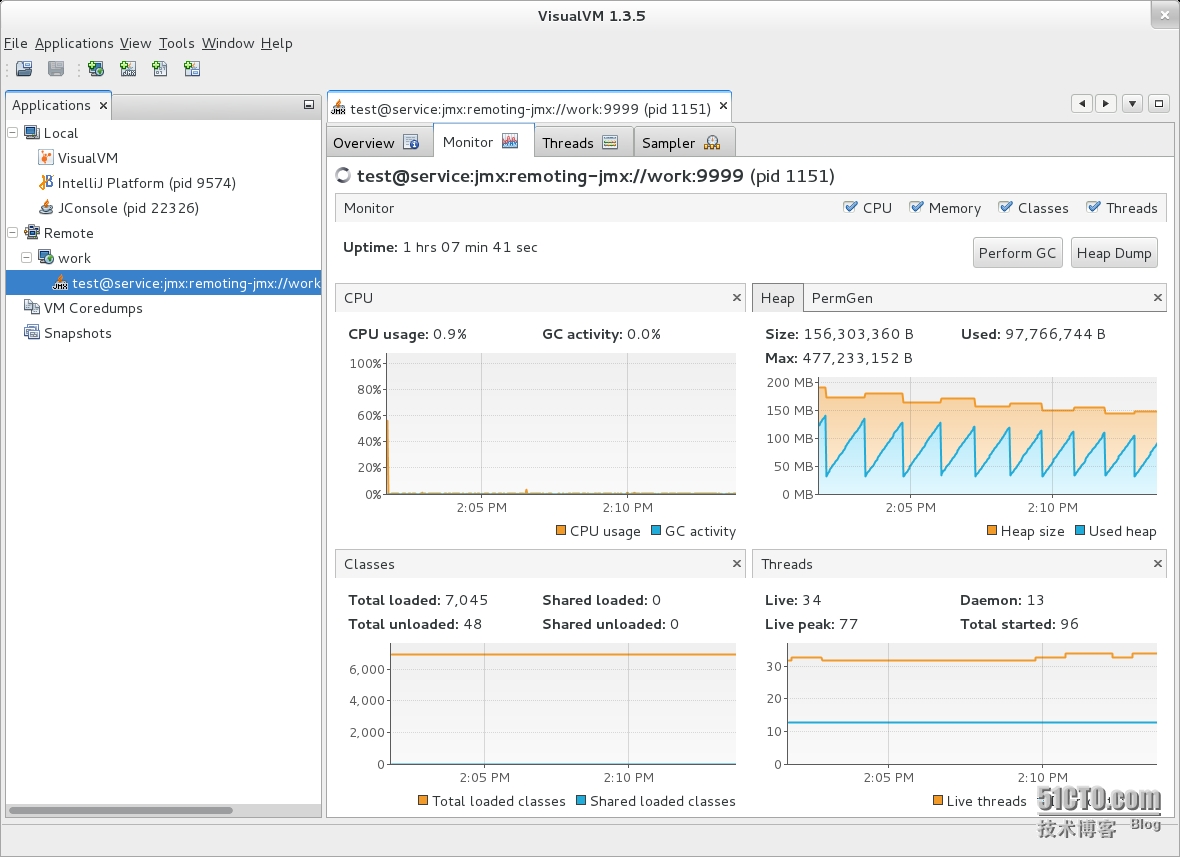Uncheck the Classes monitor checkbox
The width and height of the screenshot is (1180, 857).
point(1005,207)
